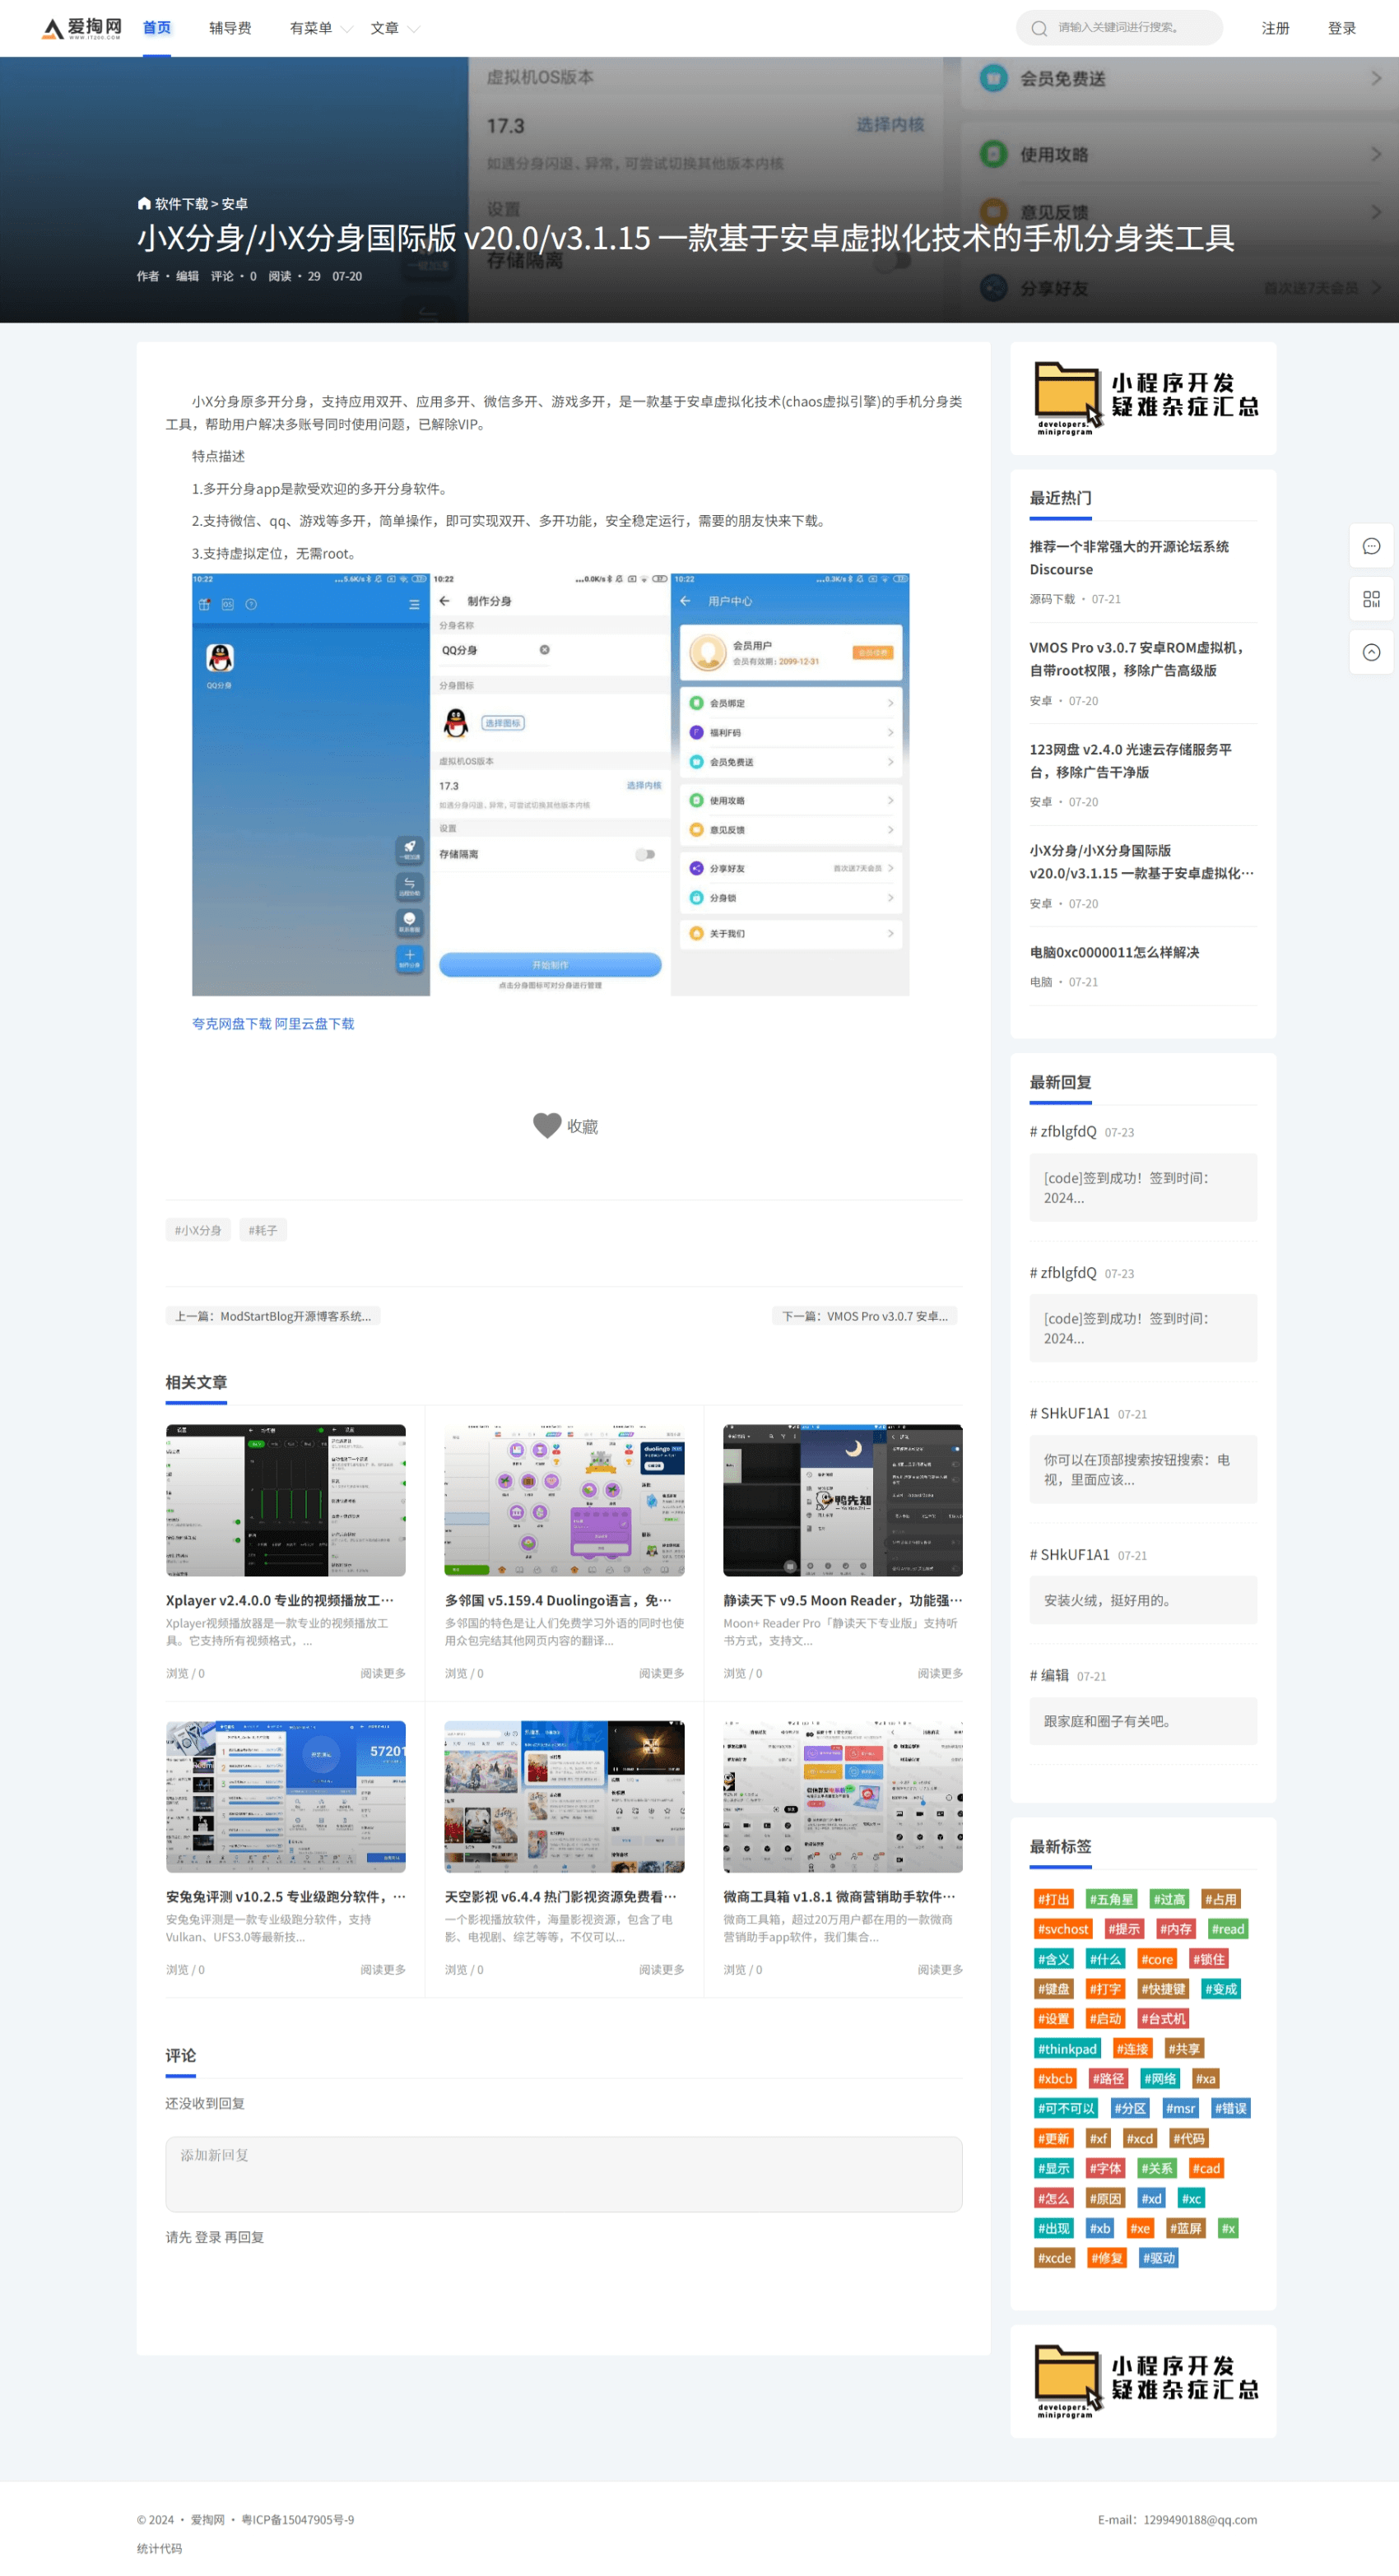1399x2576 pixels.
Task: Click the #驱动 tag
Action: coord(1158,2258)
